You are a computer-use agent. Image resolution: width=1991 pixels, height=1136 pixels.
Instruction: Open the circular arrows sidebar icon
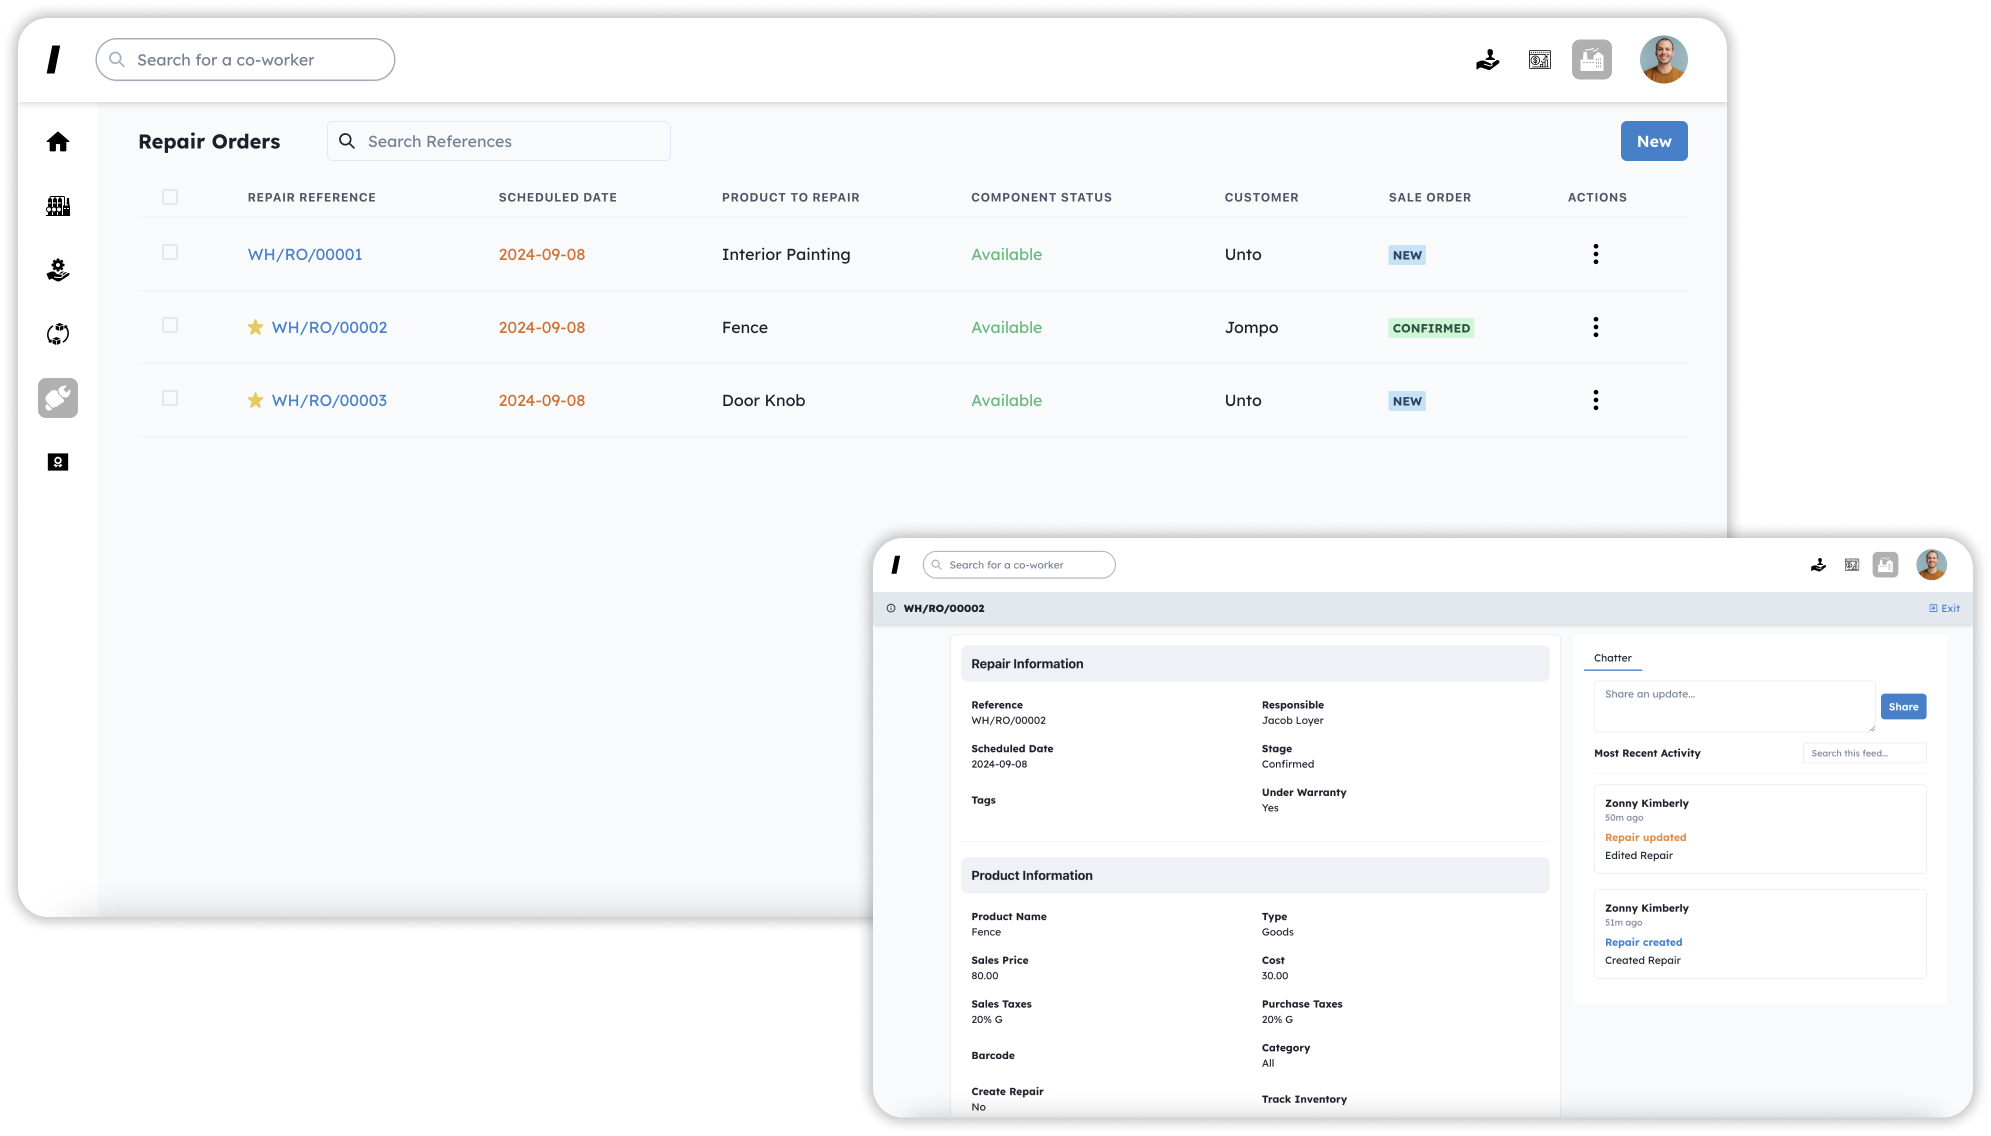click(58, 334)
